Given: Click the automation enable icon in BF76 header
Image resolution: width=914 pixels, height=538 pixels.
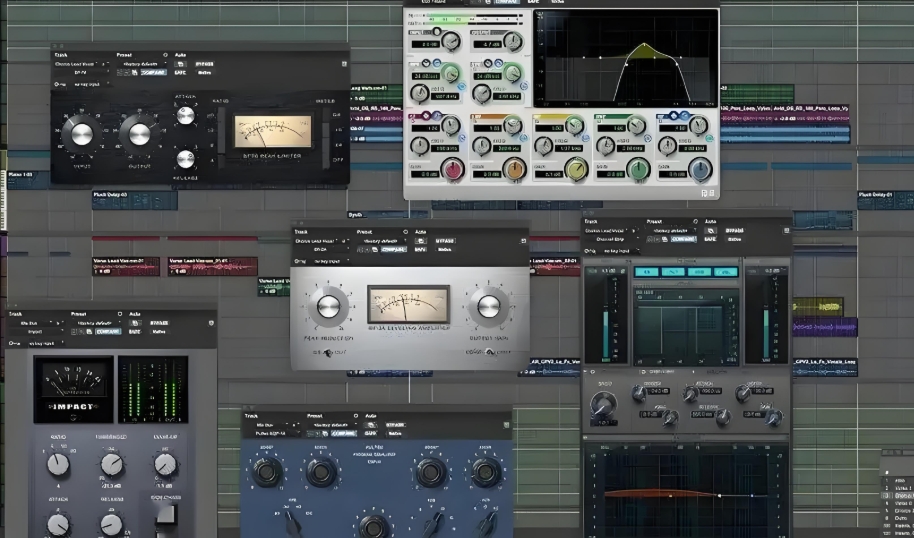Looking at the screenshot, I should [x=180, y=64].
